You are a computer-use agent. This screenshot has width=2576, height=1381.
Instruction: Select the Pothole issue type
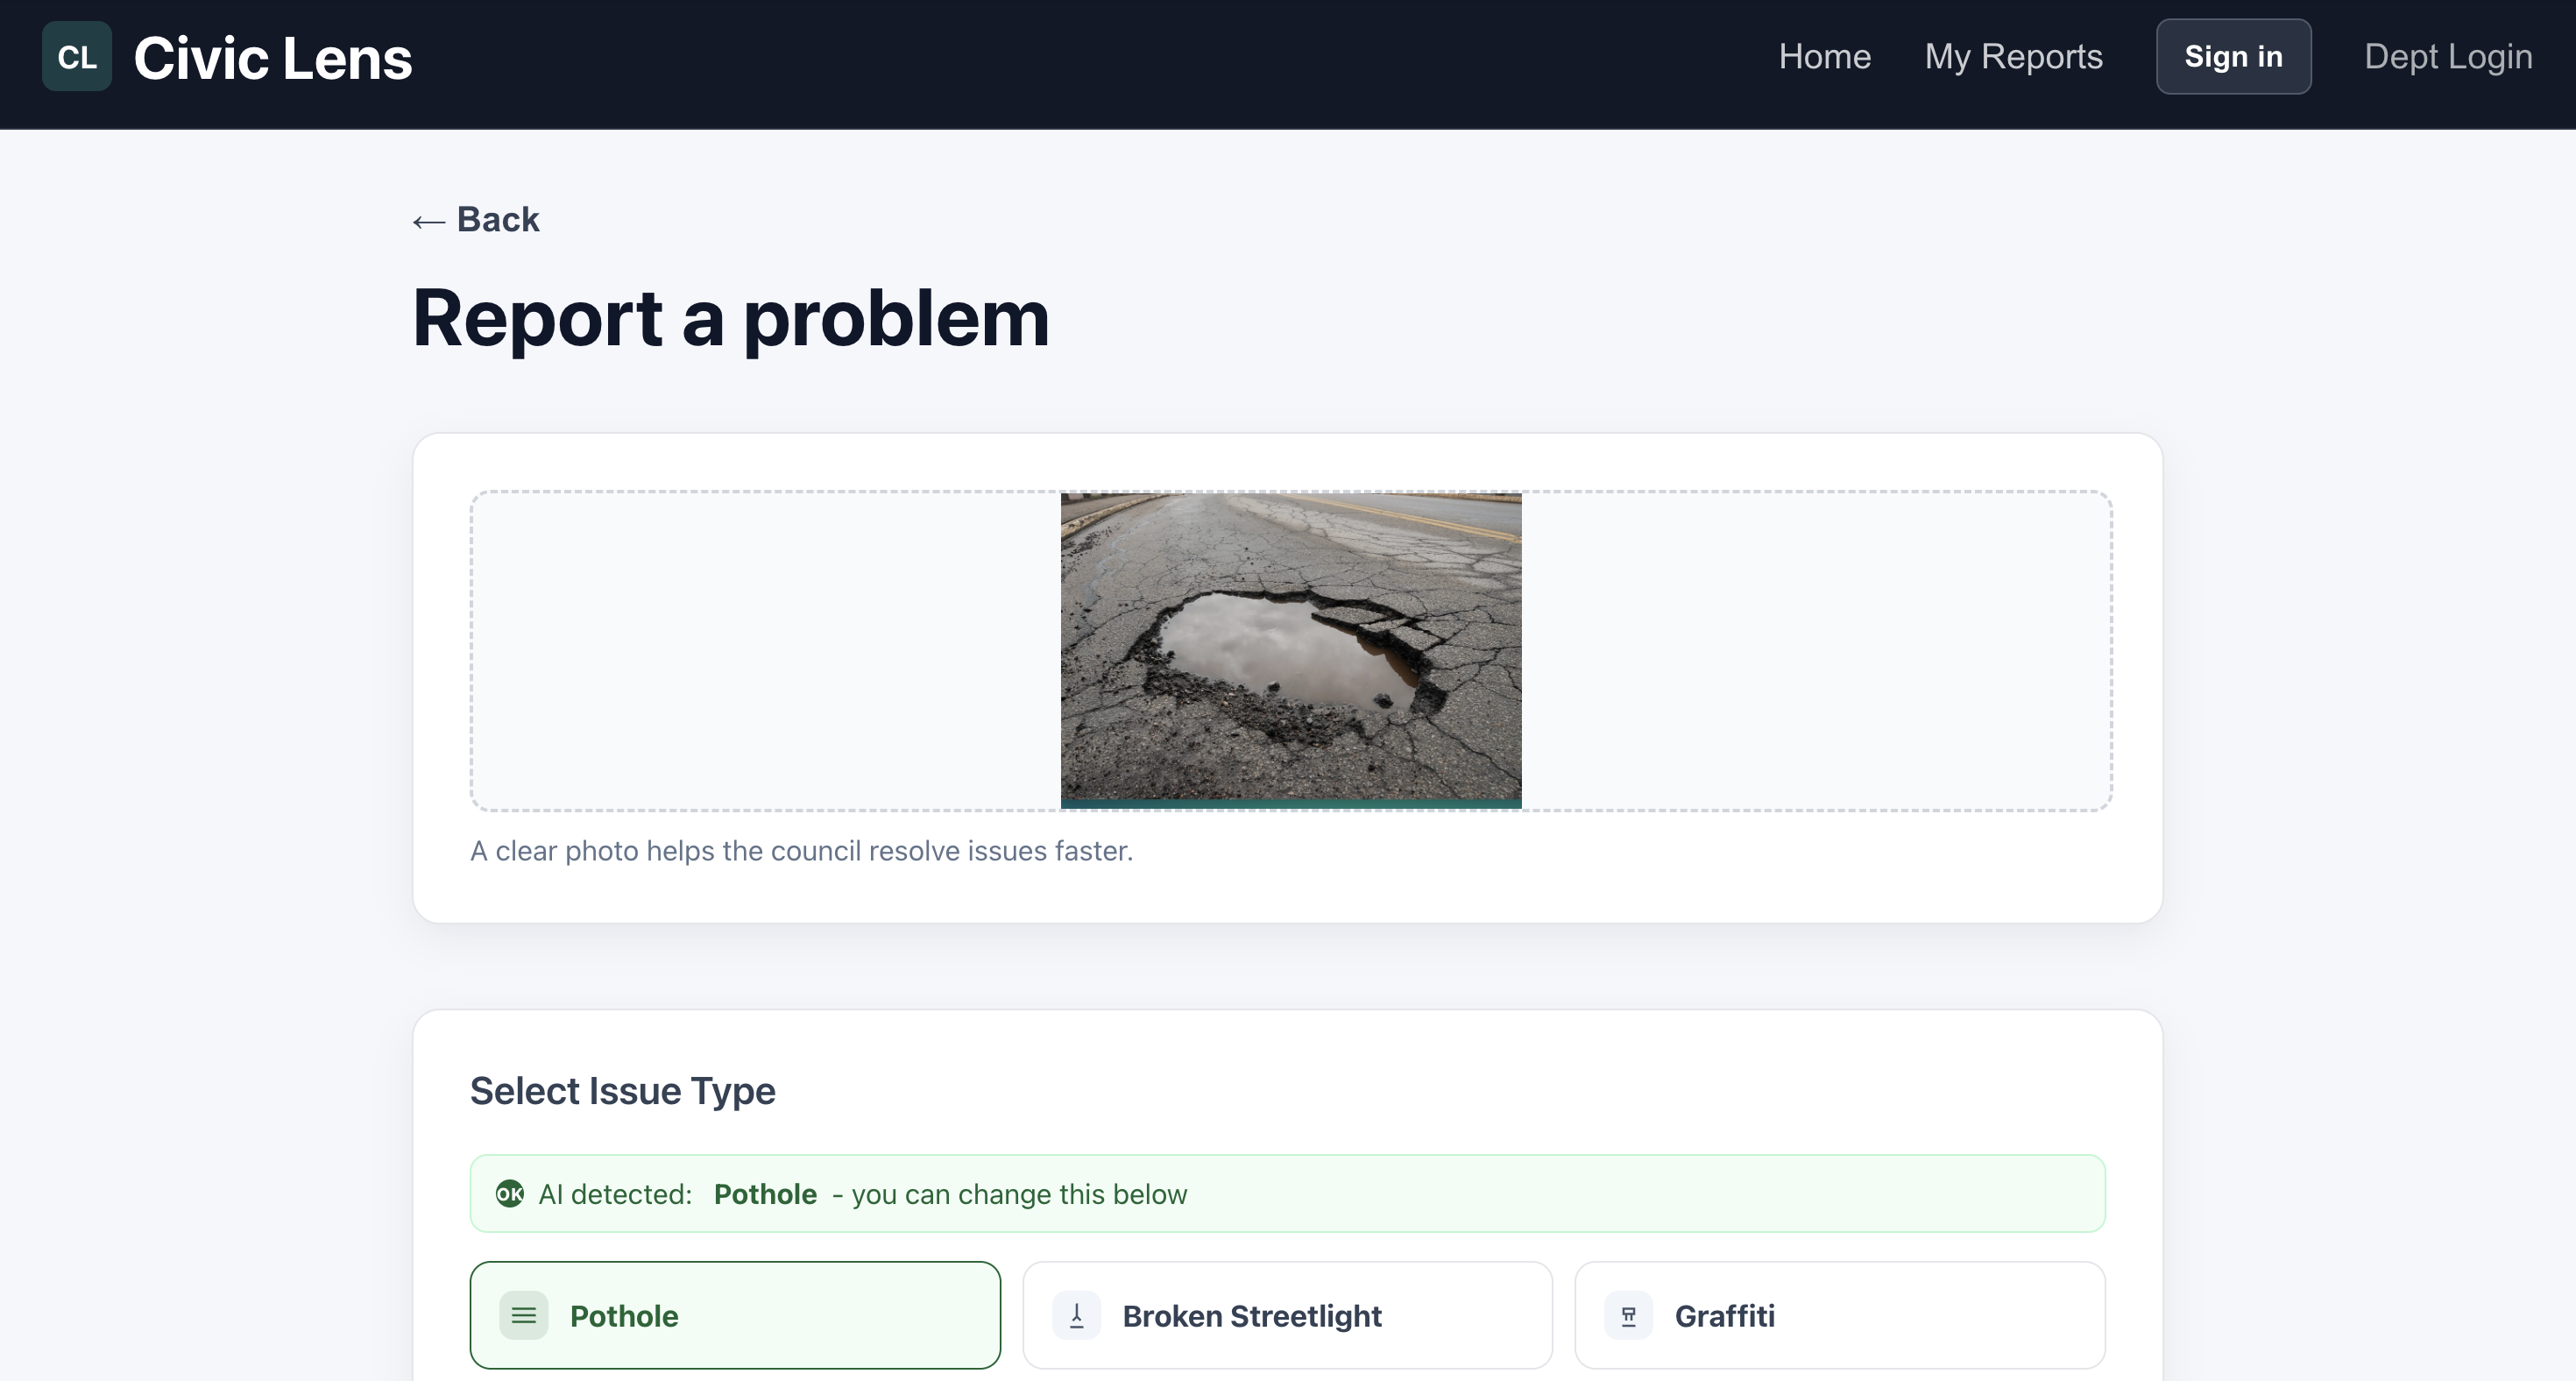click(x=735, y=1316)
